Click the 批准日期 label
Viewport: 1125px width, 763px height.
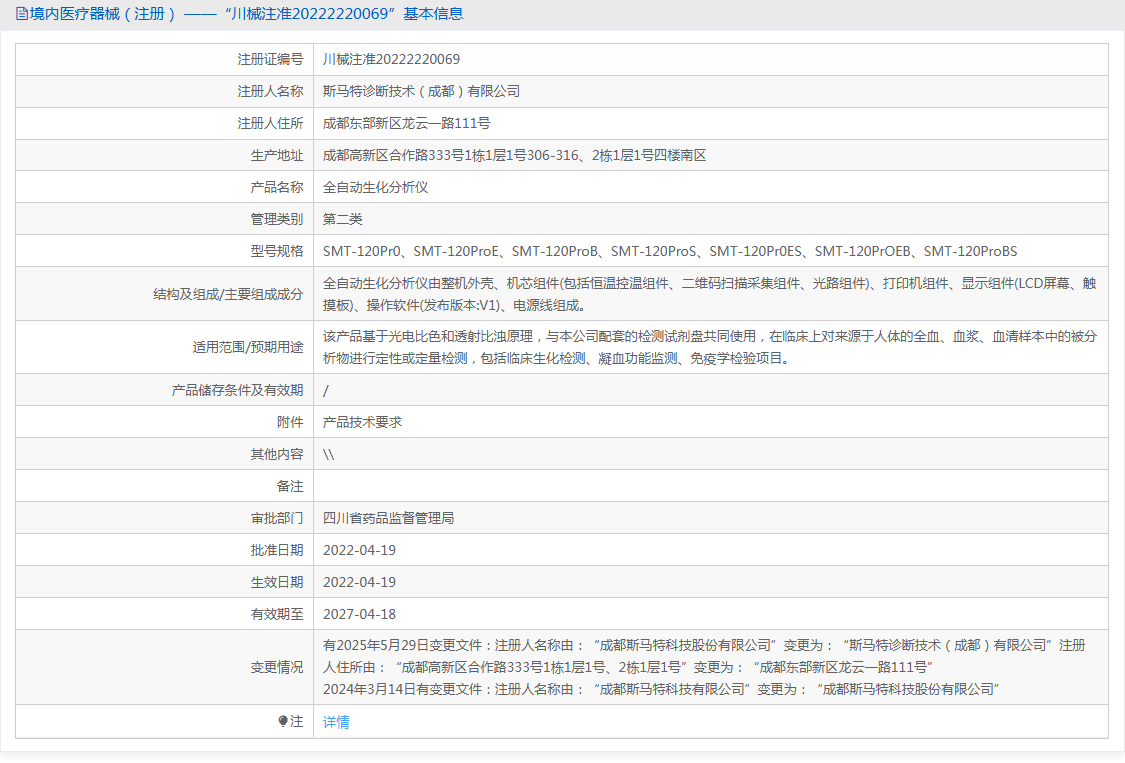(277, 551)
